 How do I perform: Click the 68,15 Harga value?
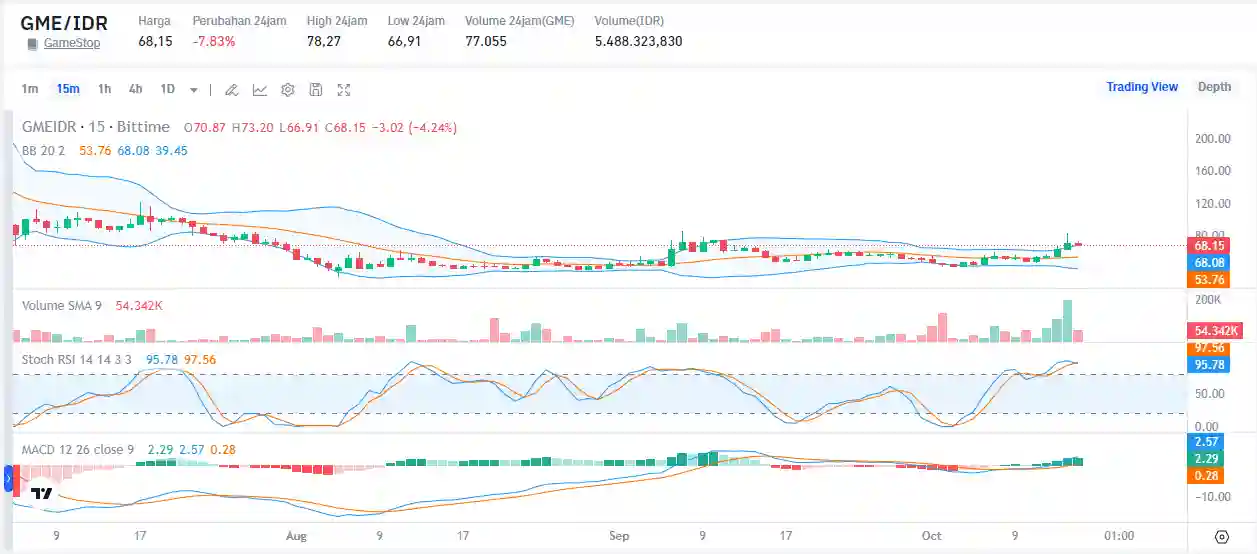(155, 42)
